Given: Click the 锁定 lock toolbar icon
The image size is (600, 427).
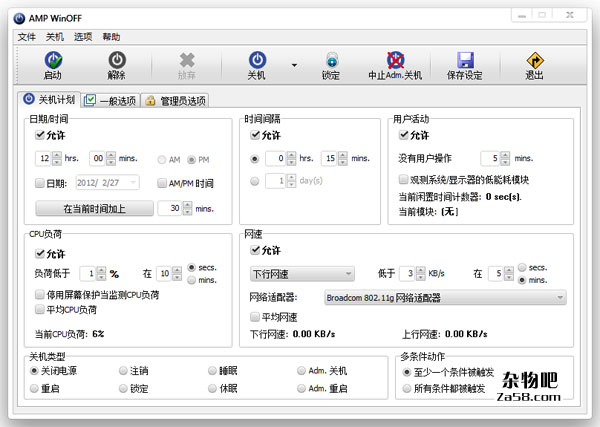Looking at the screenshot, I should [x=331, y=60].
